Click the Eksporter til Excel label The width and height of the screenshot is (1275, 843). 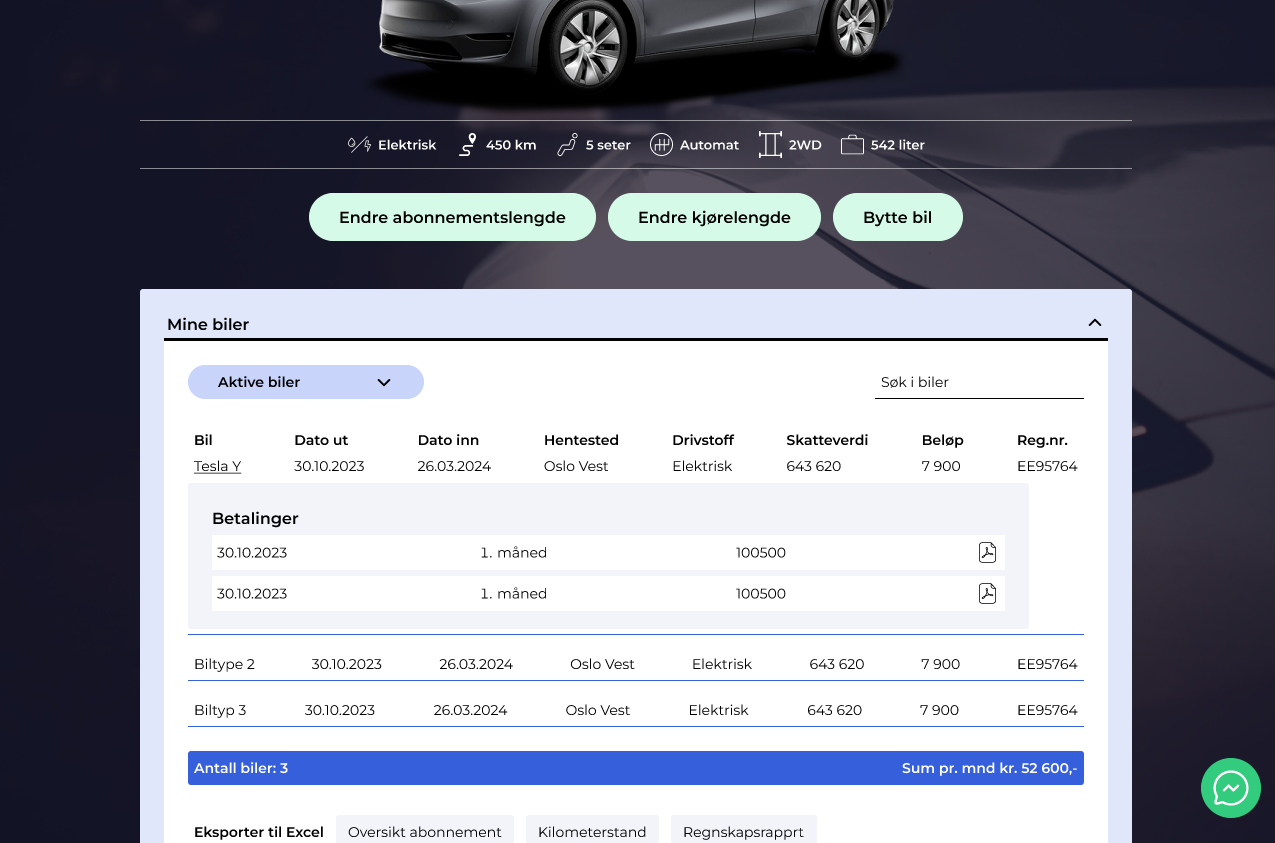259,832
